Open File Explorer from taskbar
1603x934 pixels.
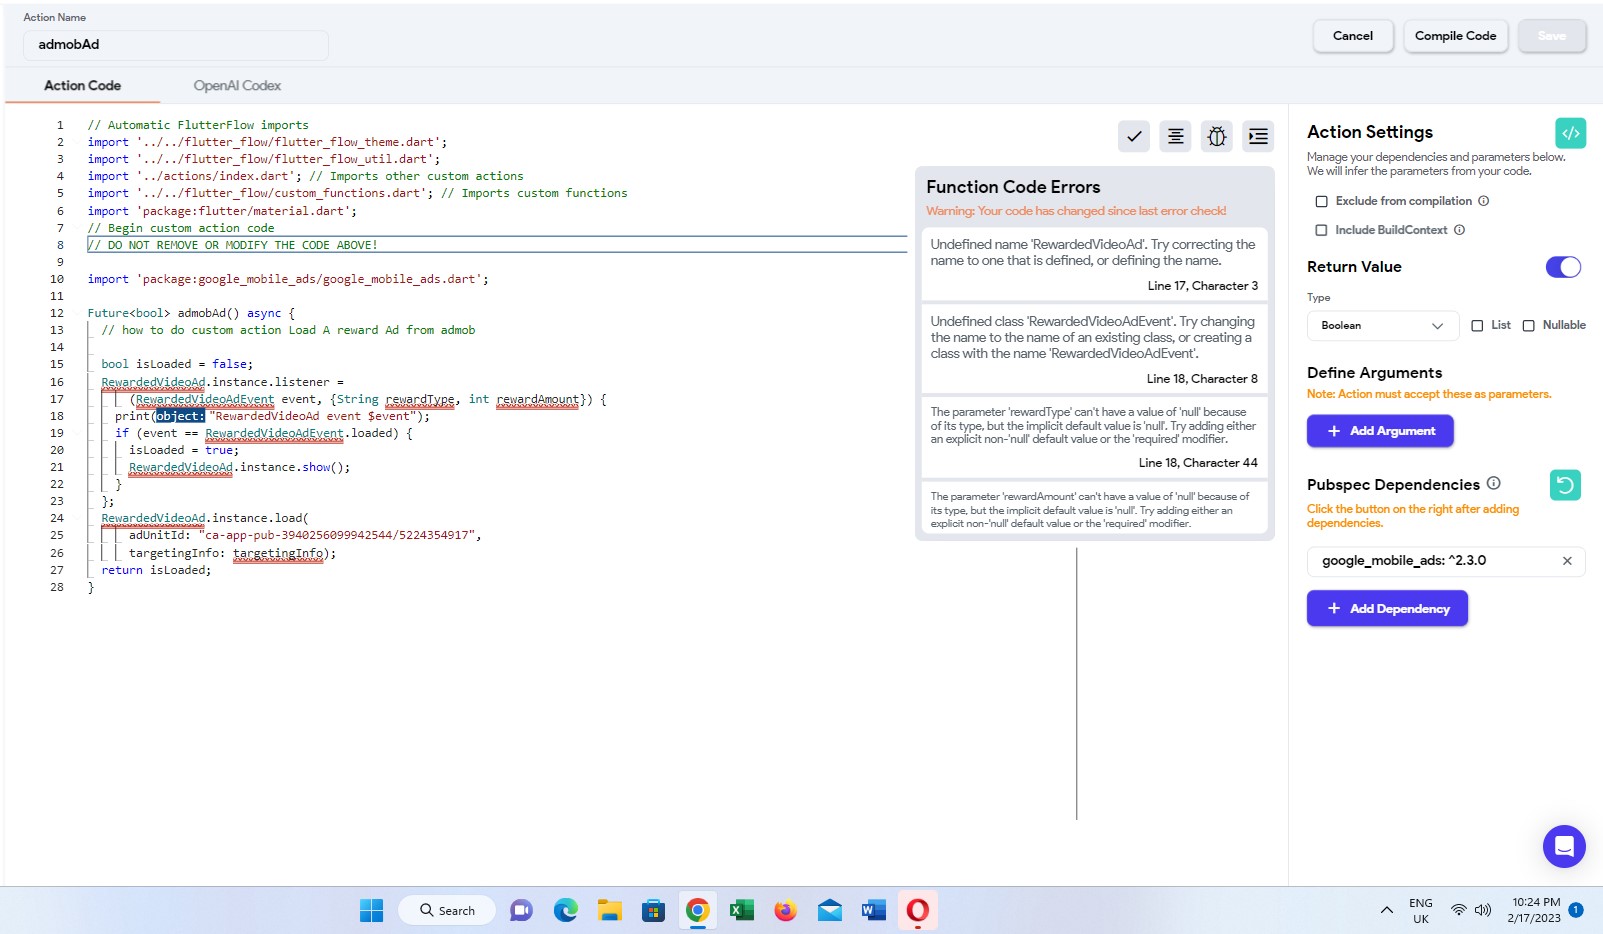[610, 910]
